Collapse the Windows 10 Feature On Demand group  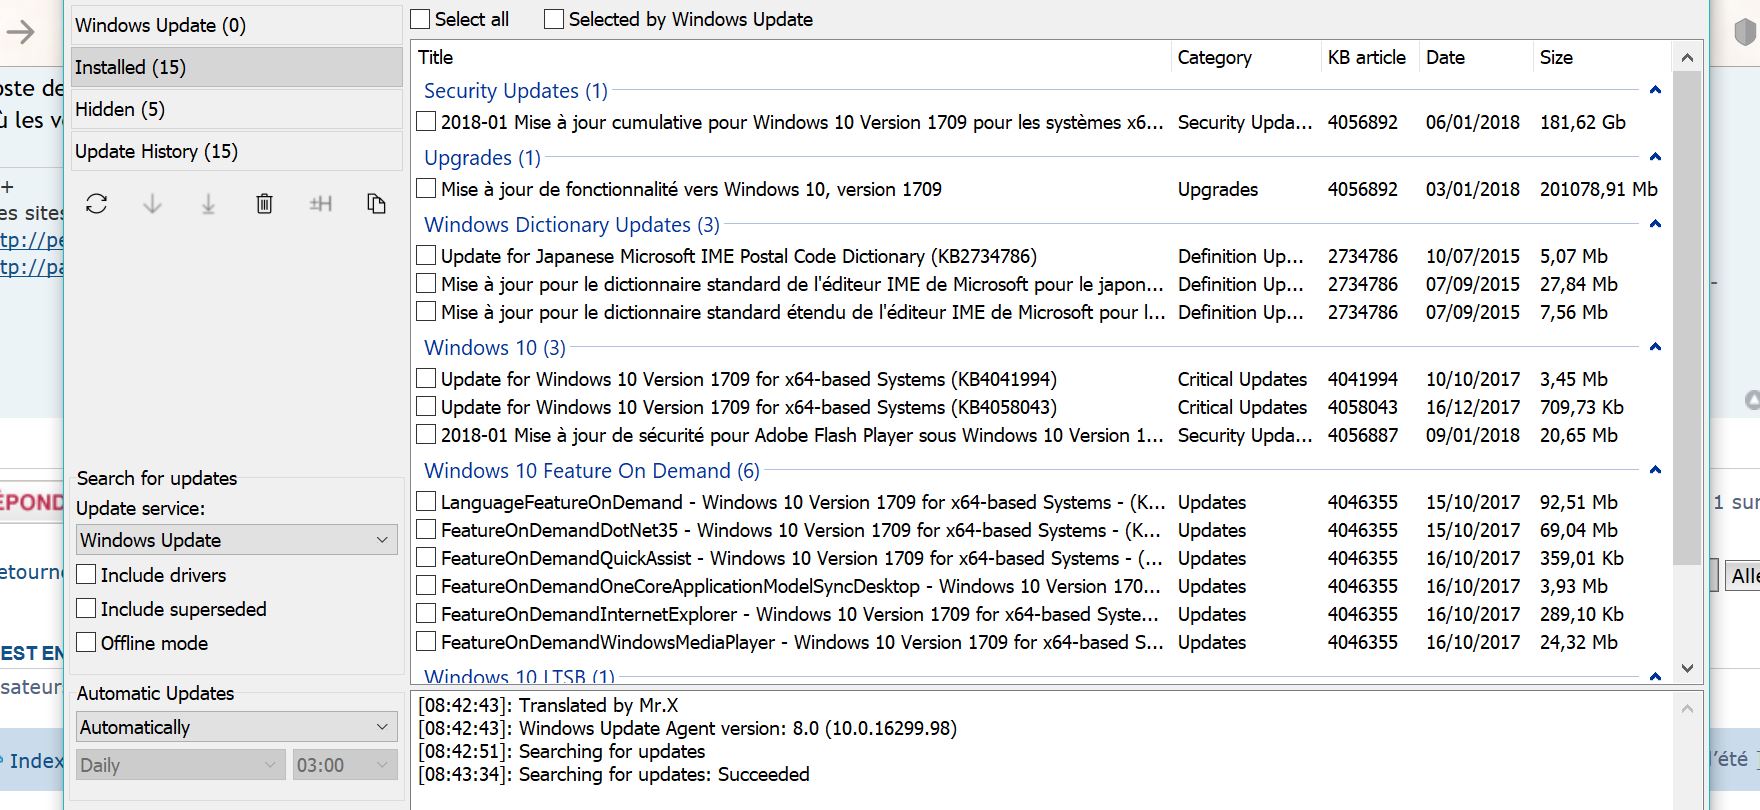click(x=1655, y=470)
